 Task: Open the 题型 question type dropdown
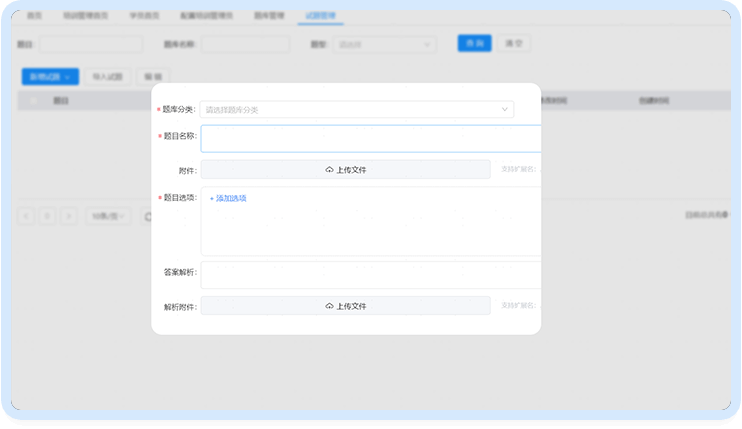(x=384, y=44)
